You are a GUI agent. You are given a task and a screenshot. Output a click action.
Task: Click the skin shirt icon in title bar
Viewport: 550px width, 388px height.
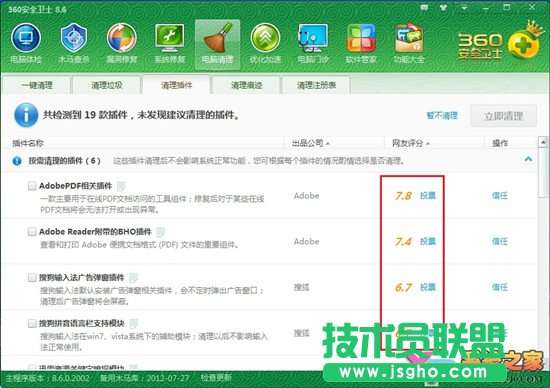[x=444, y=7]
